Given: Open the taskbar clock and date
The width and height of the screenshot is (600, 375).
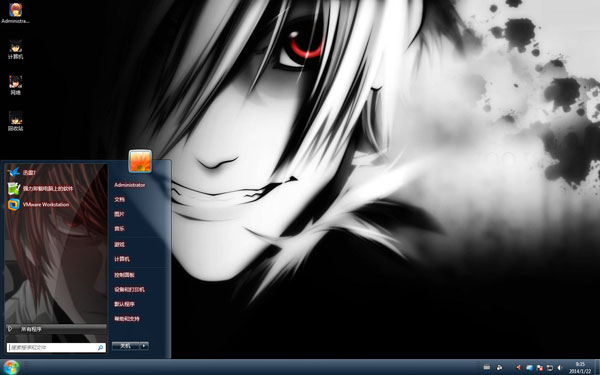Looking at the screenshot, I should click(x=580, y=367).
